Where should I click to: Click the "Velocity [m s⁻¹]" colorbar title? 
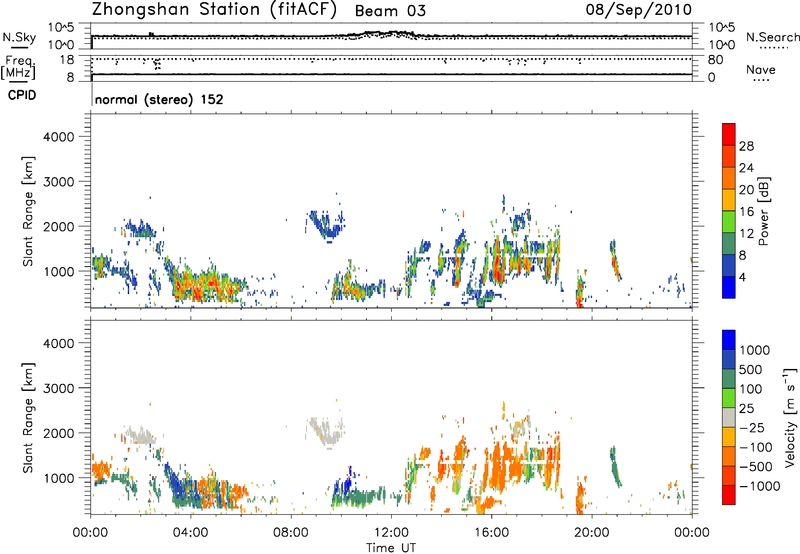(x=791, y=417)
